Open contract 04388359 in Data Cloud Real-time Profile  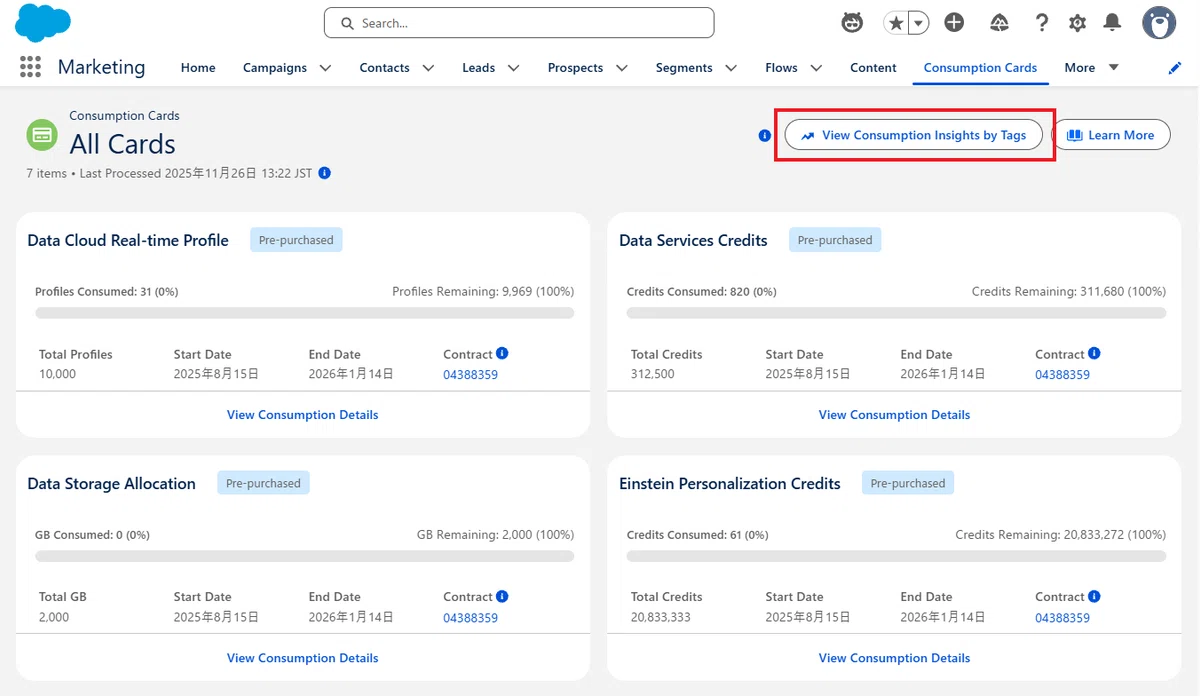(x=470, y=375)
